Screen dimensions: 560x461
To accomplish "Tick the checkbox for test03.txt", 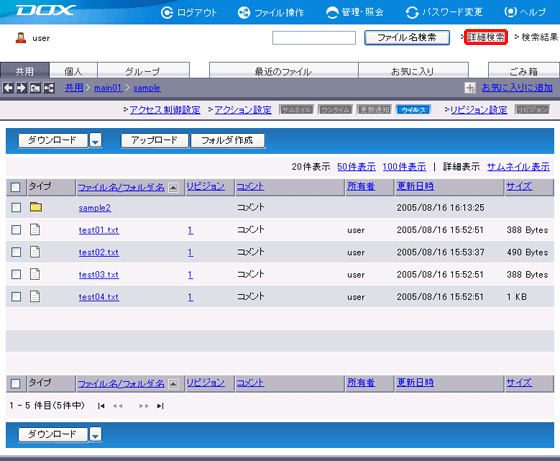I will coord(16,274).
